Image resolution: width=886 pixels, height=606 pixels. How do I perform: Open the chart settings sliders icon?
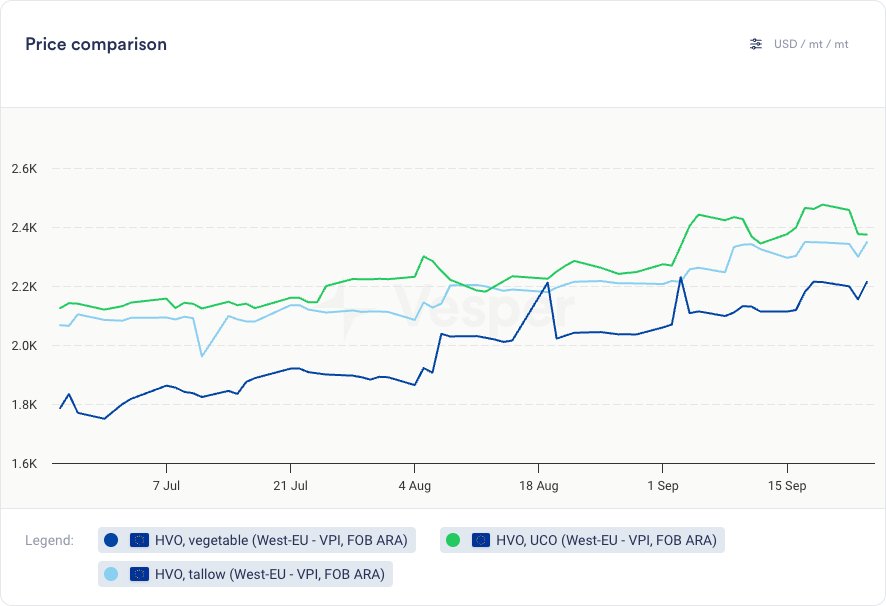(x=756, y=44)
